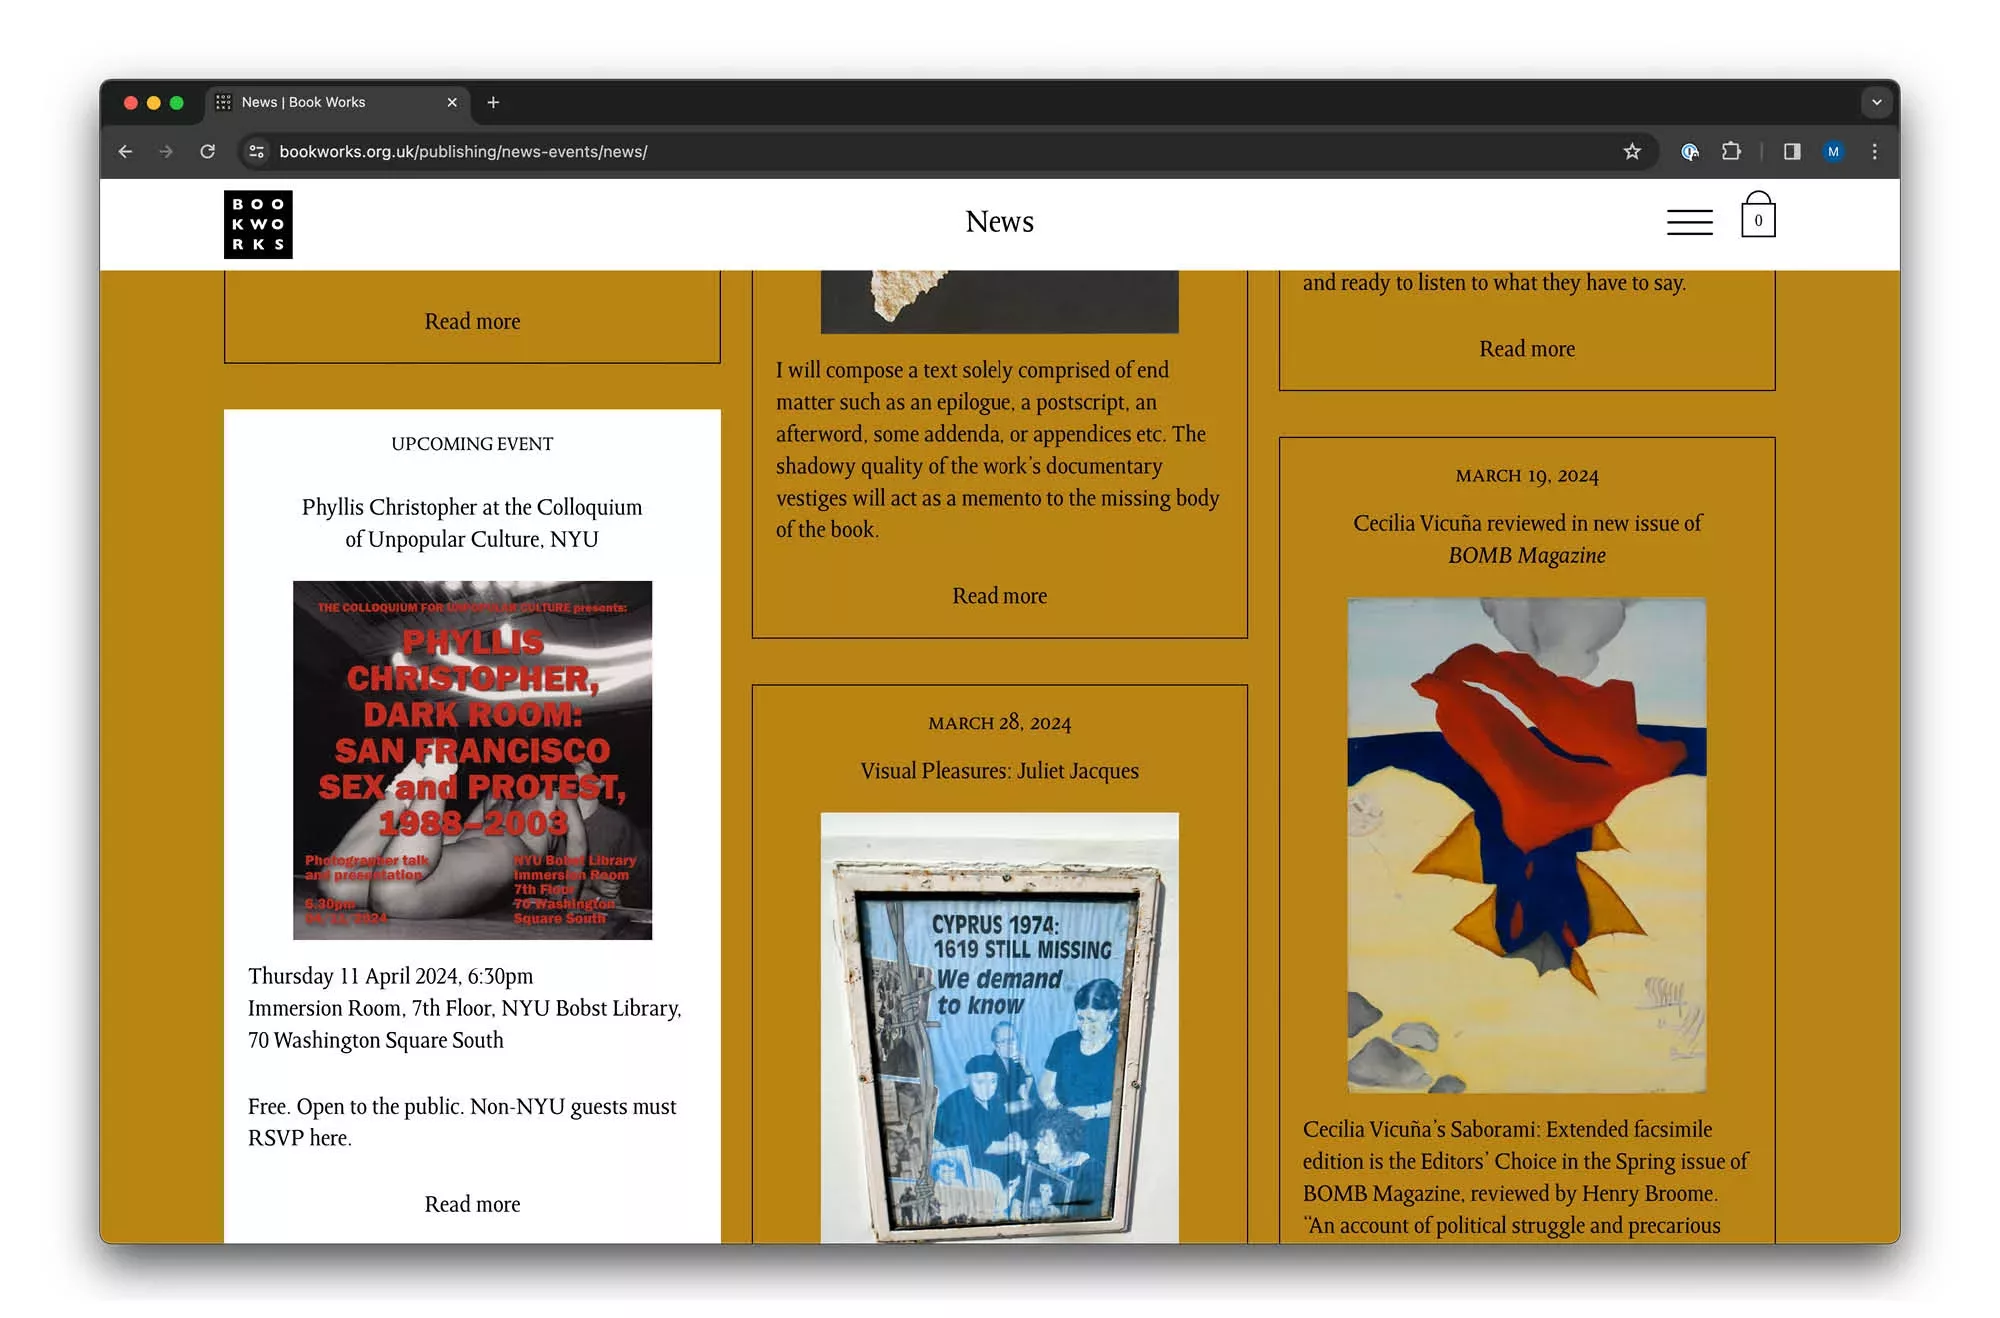The image size is (2000, 1318).
Task: Select the News | Book Works tab
Action: pyautogui.click(x=320, y=102)
